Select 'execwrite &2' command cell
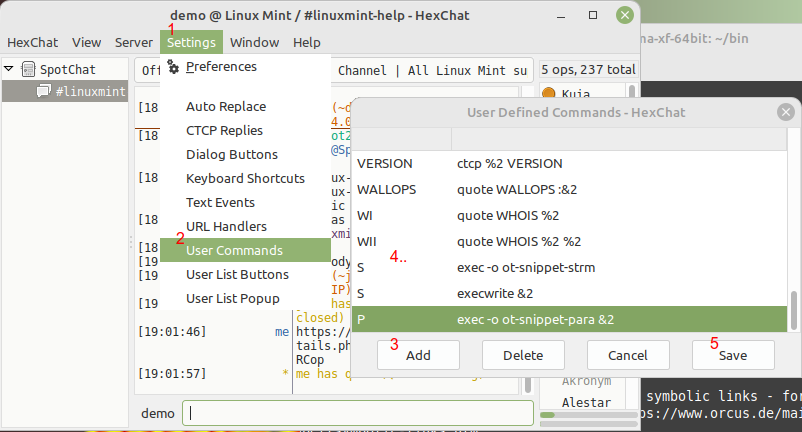Screen dimensions: 802x432 coord(495,293)
